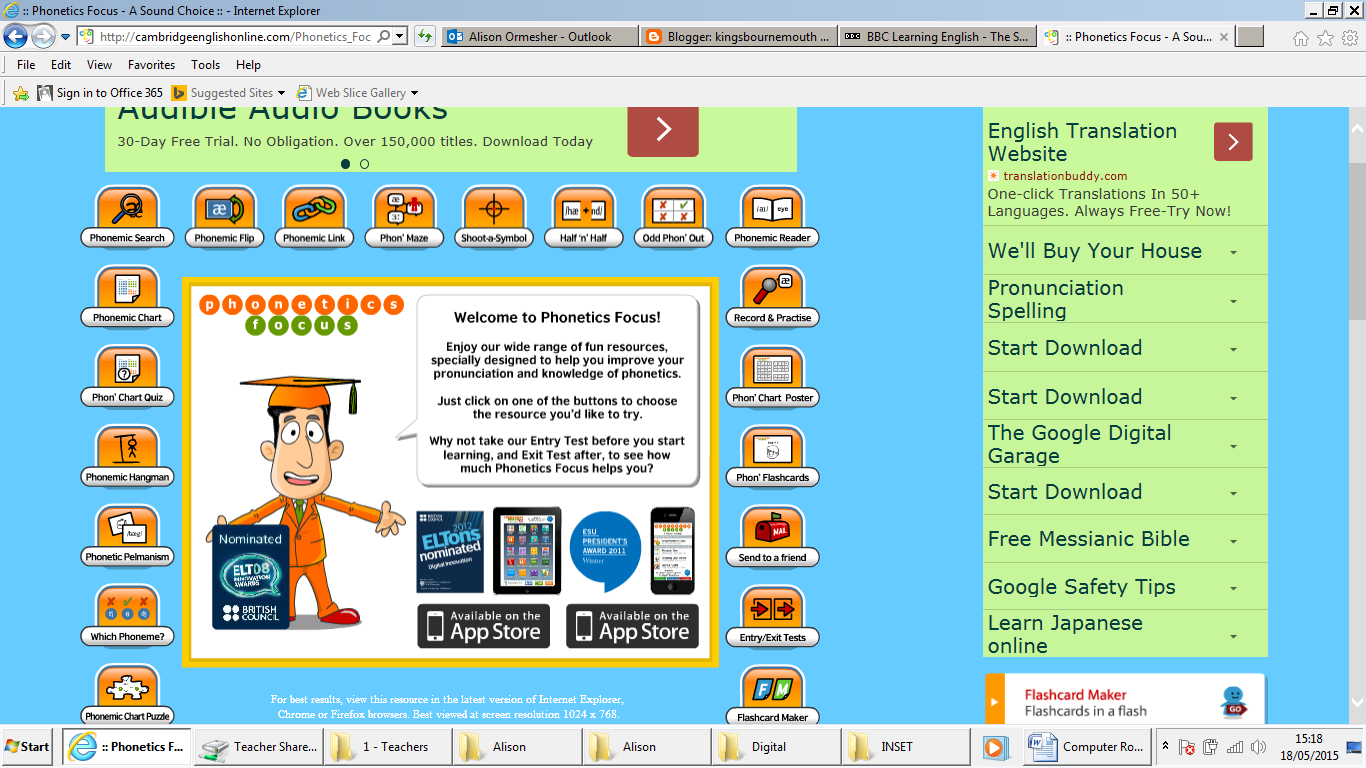Expand the Google Safety Tips entry
The width and height of the screenshot is (1366, 768).
coord(1125,587)
